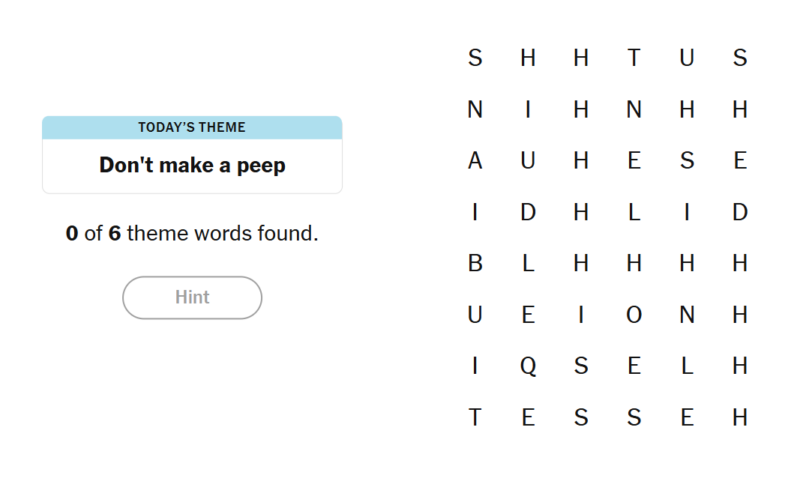
Task: Select the letter A in the grid
Action: (475, 161)
